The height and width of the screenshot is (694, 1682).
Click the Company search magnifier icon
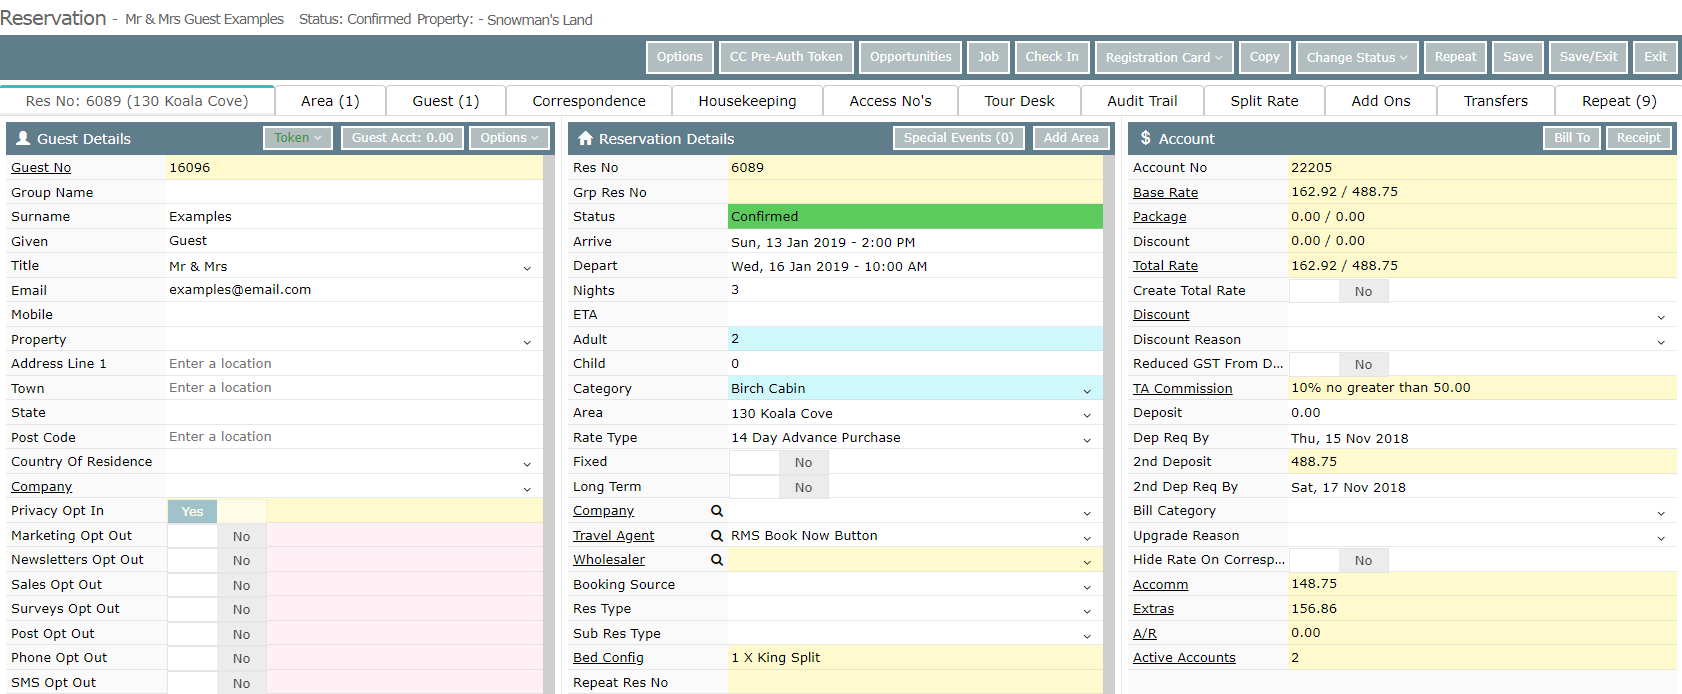coord(717,511)
